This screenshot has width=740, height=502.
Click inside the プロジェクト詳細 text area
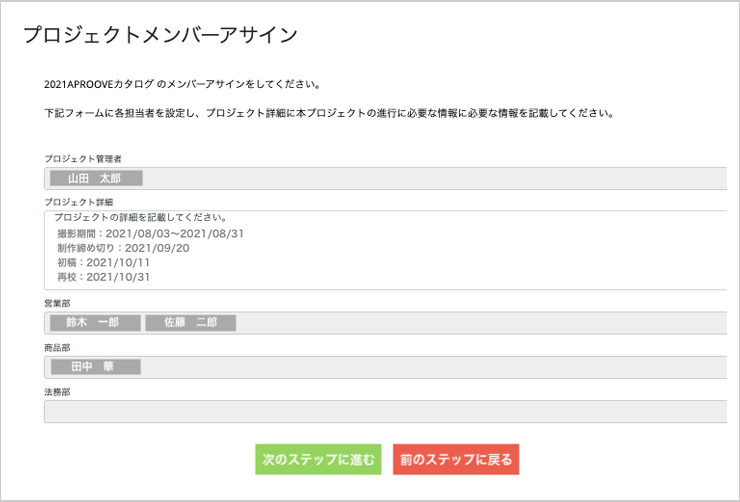(386, 250)
